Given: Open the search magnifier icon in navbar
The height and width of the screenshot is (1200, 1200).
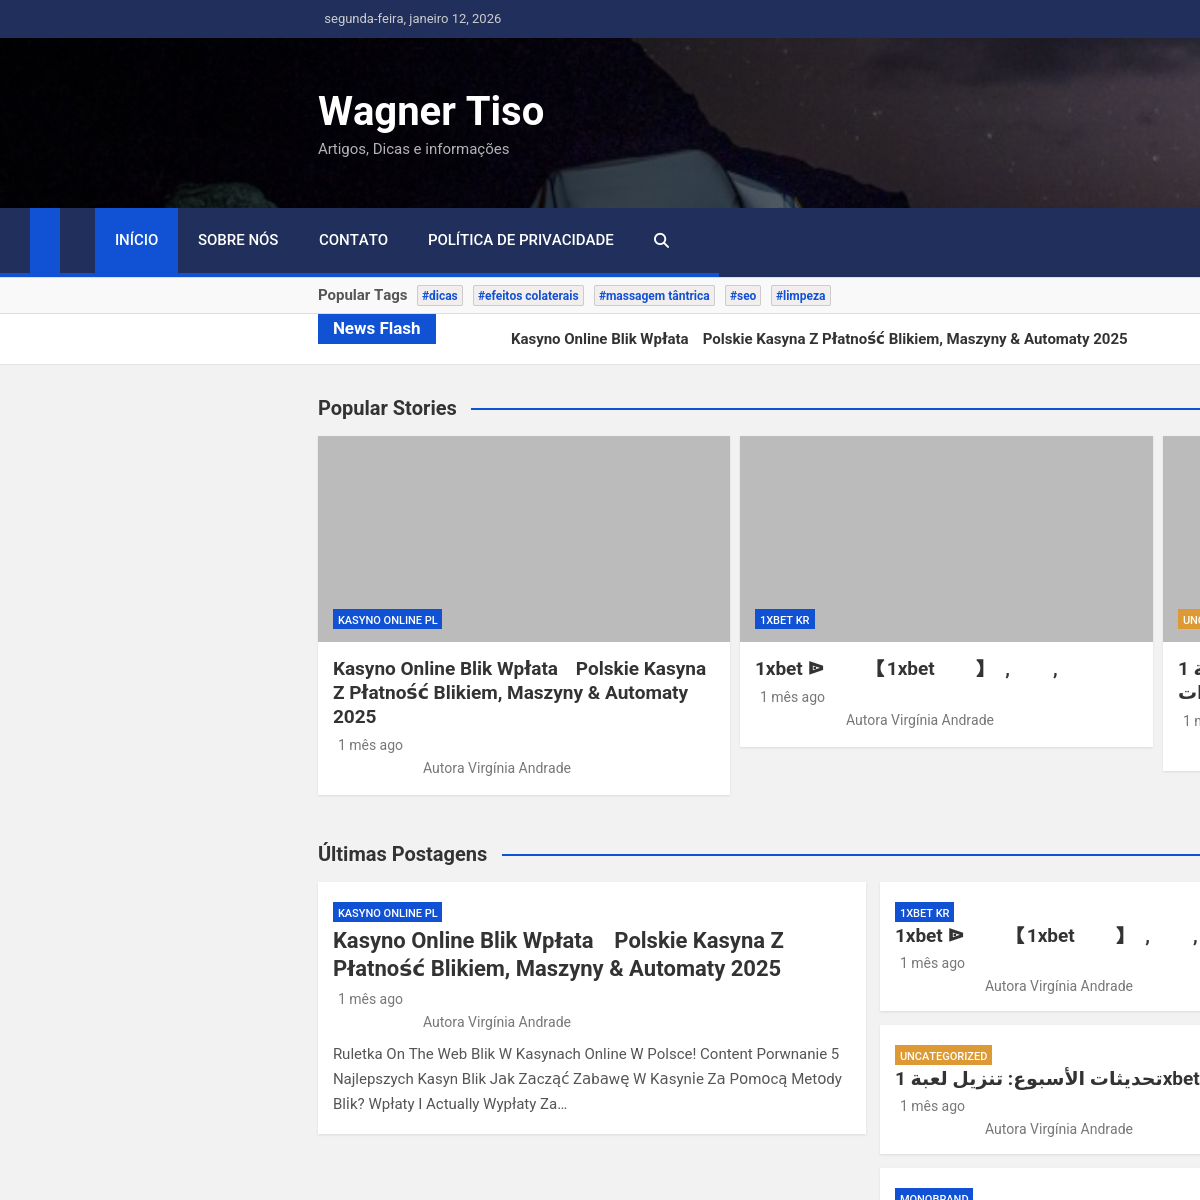Looking at the screenshot, I should pyautogui.click(x=661, y=241).
